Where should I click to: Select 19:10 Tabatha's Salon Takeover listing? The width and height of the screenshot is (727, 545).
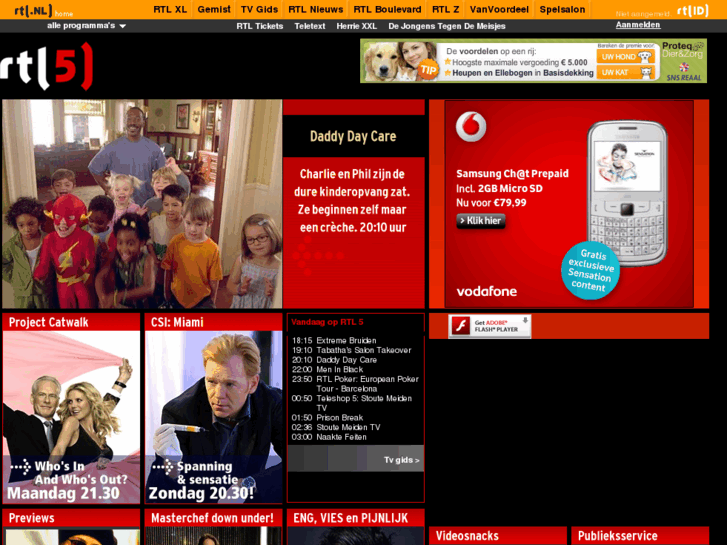tap(351, 350)
